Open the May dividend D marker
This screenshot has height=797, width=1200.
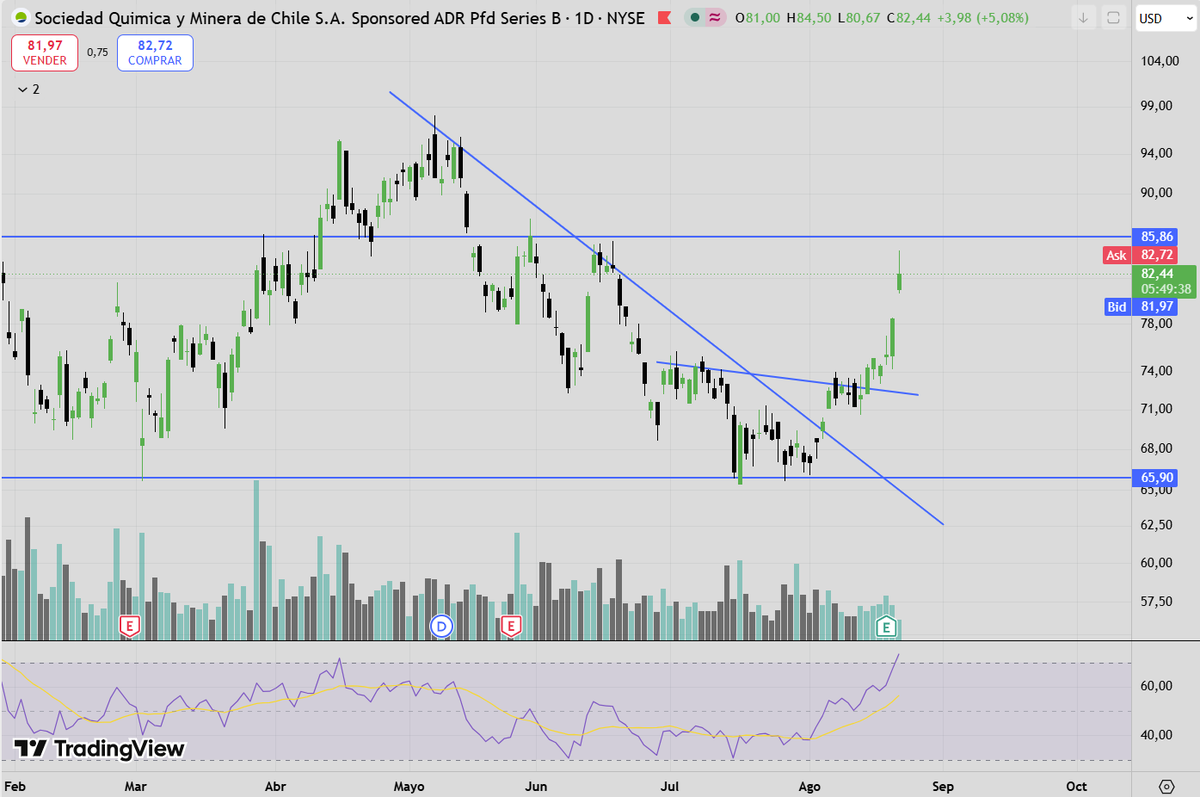pyautogui.click(x=441, y=626)
